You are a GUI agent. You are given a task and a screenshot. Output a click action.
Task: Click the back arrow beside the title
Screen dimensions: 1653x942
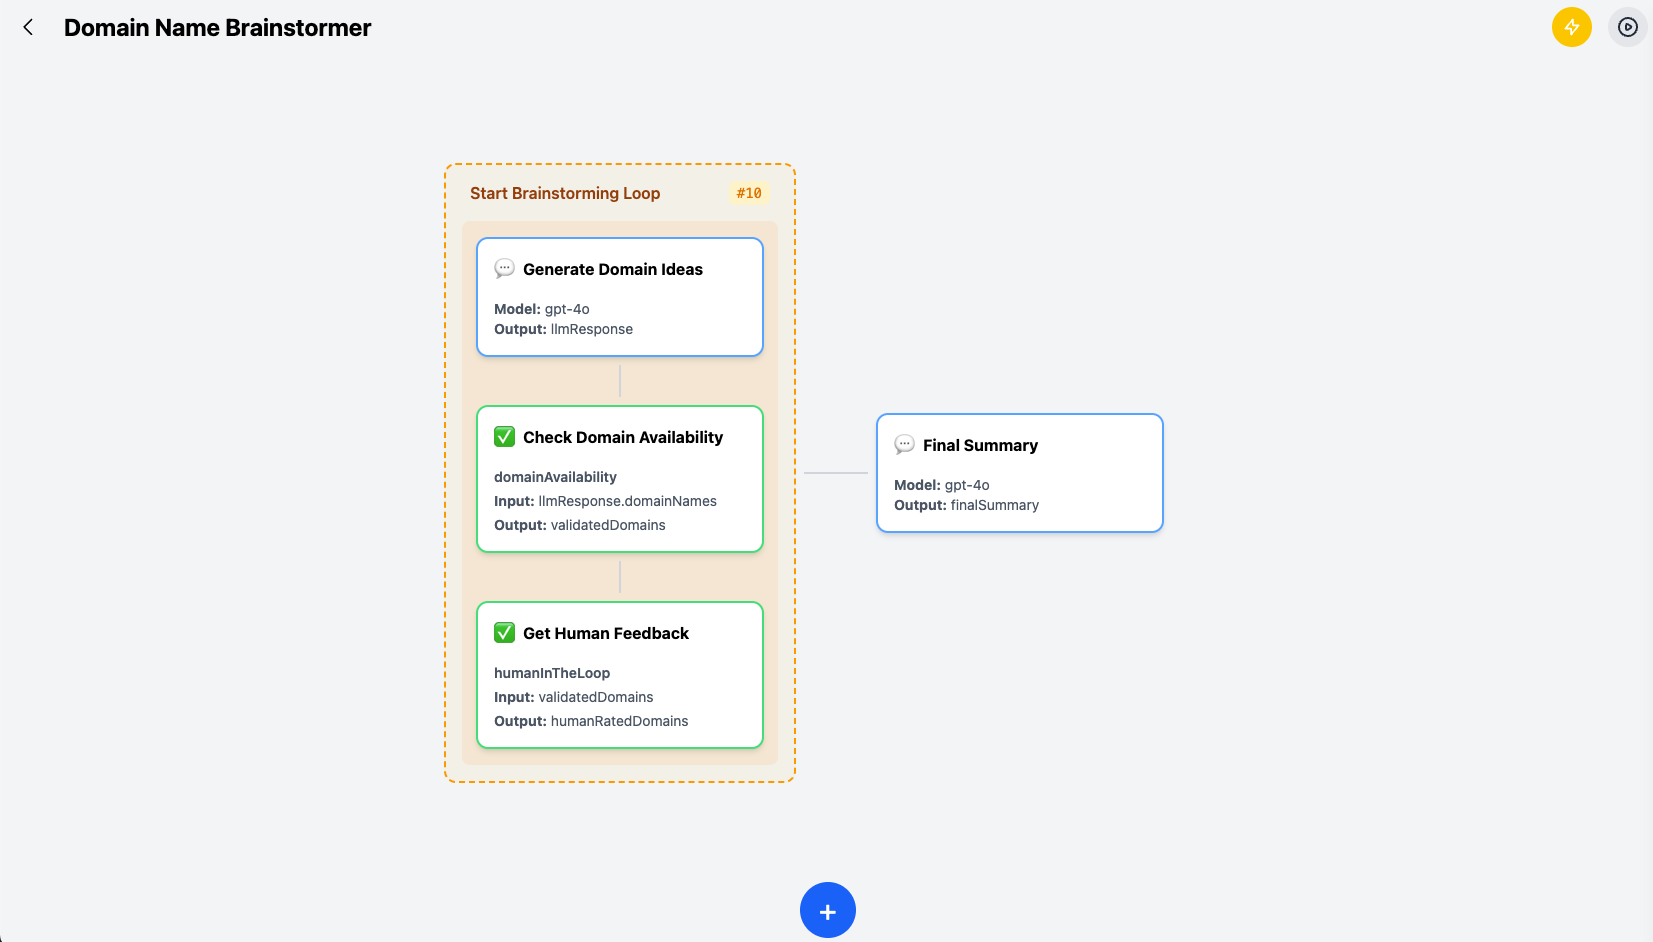[x=27, y=27]
